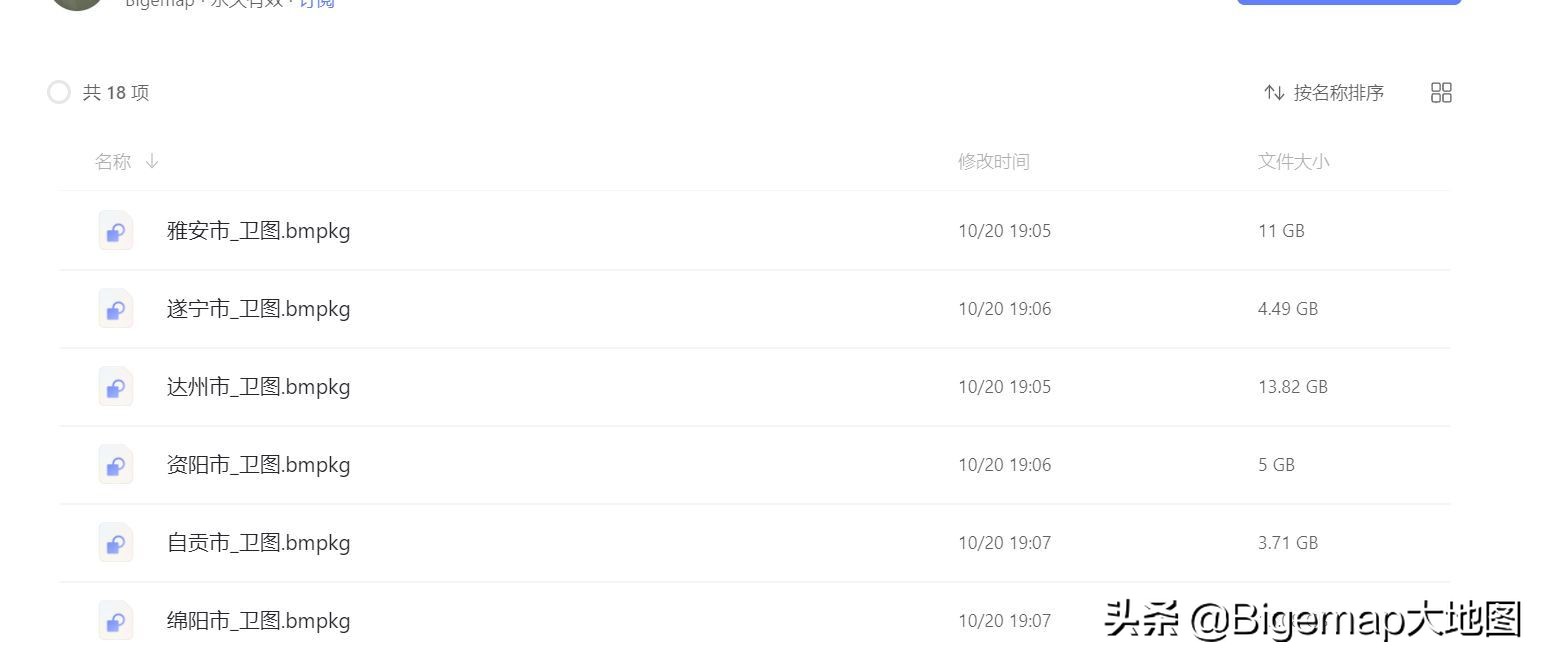Open the 按名称排序 sort dropdown
Viewport: 1541px width, 659px height.
coord(1338,93)
